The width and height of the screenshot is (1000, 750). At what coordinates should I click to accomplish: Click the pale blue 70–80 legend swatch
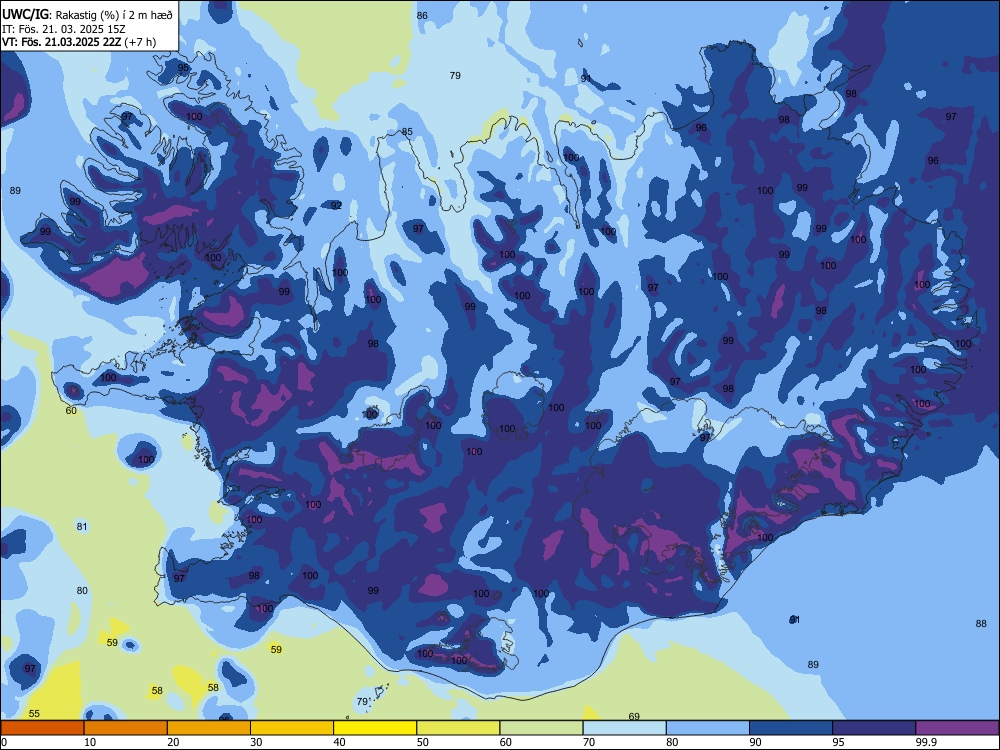tap(624, 728)
